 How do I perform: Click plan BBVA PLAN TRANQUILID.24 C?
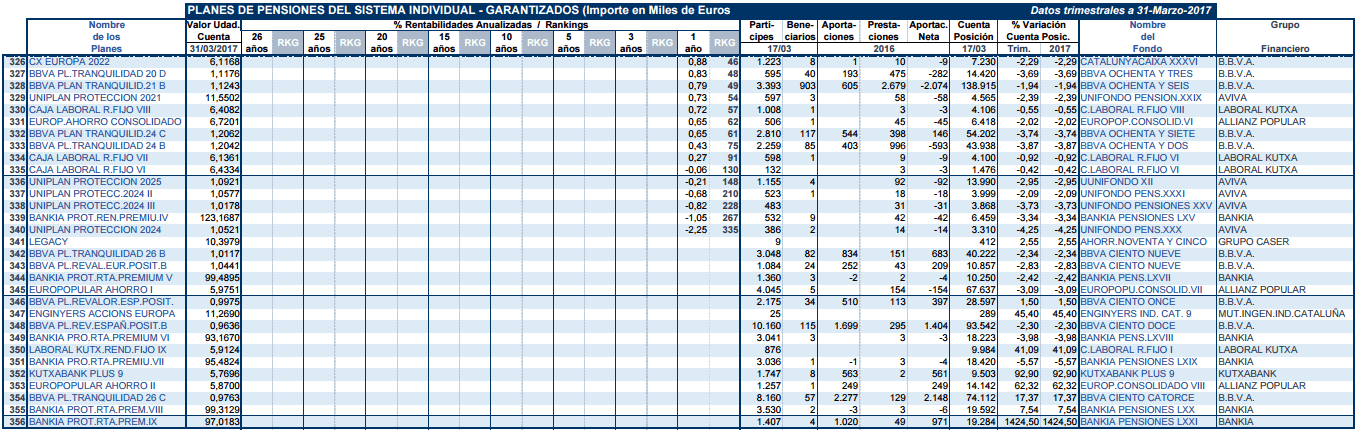pos(97,133)
